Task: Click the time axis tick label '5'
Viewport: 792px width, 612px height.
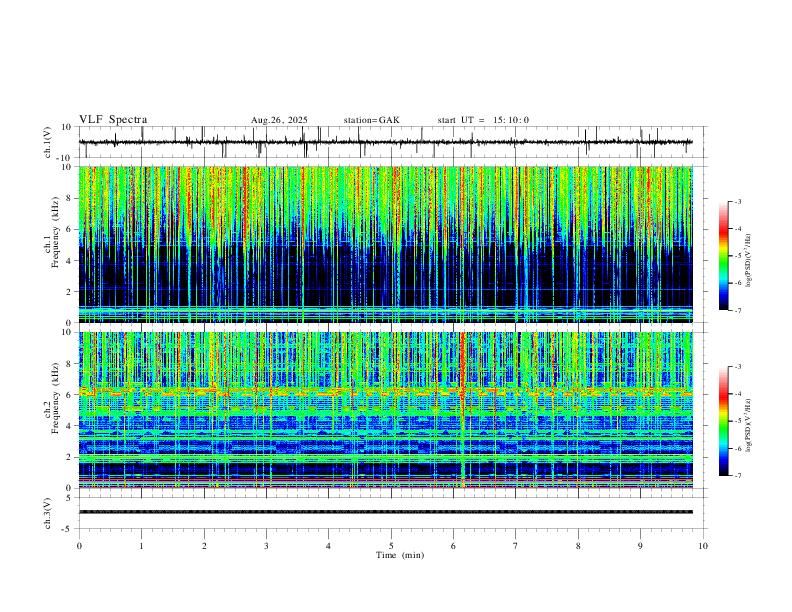Action: [391, 546]
